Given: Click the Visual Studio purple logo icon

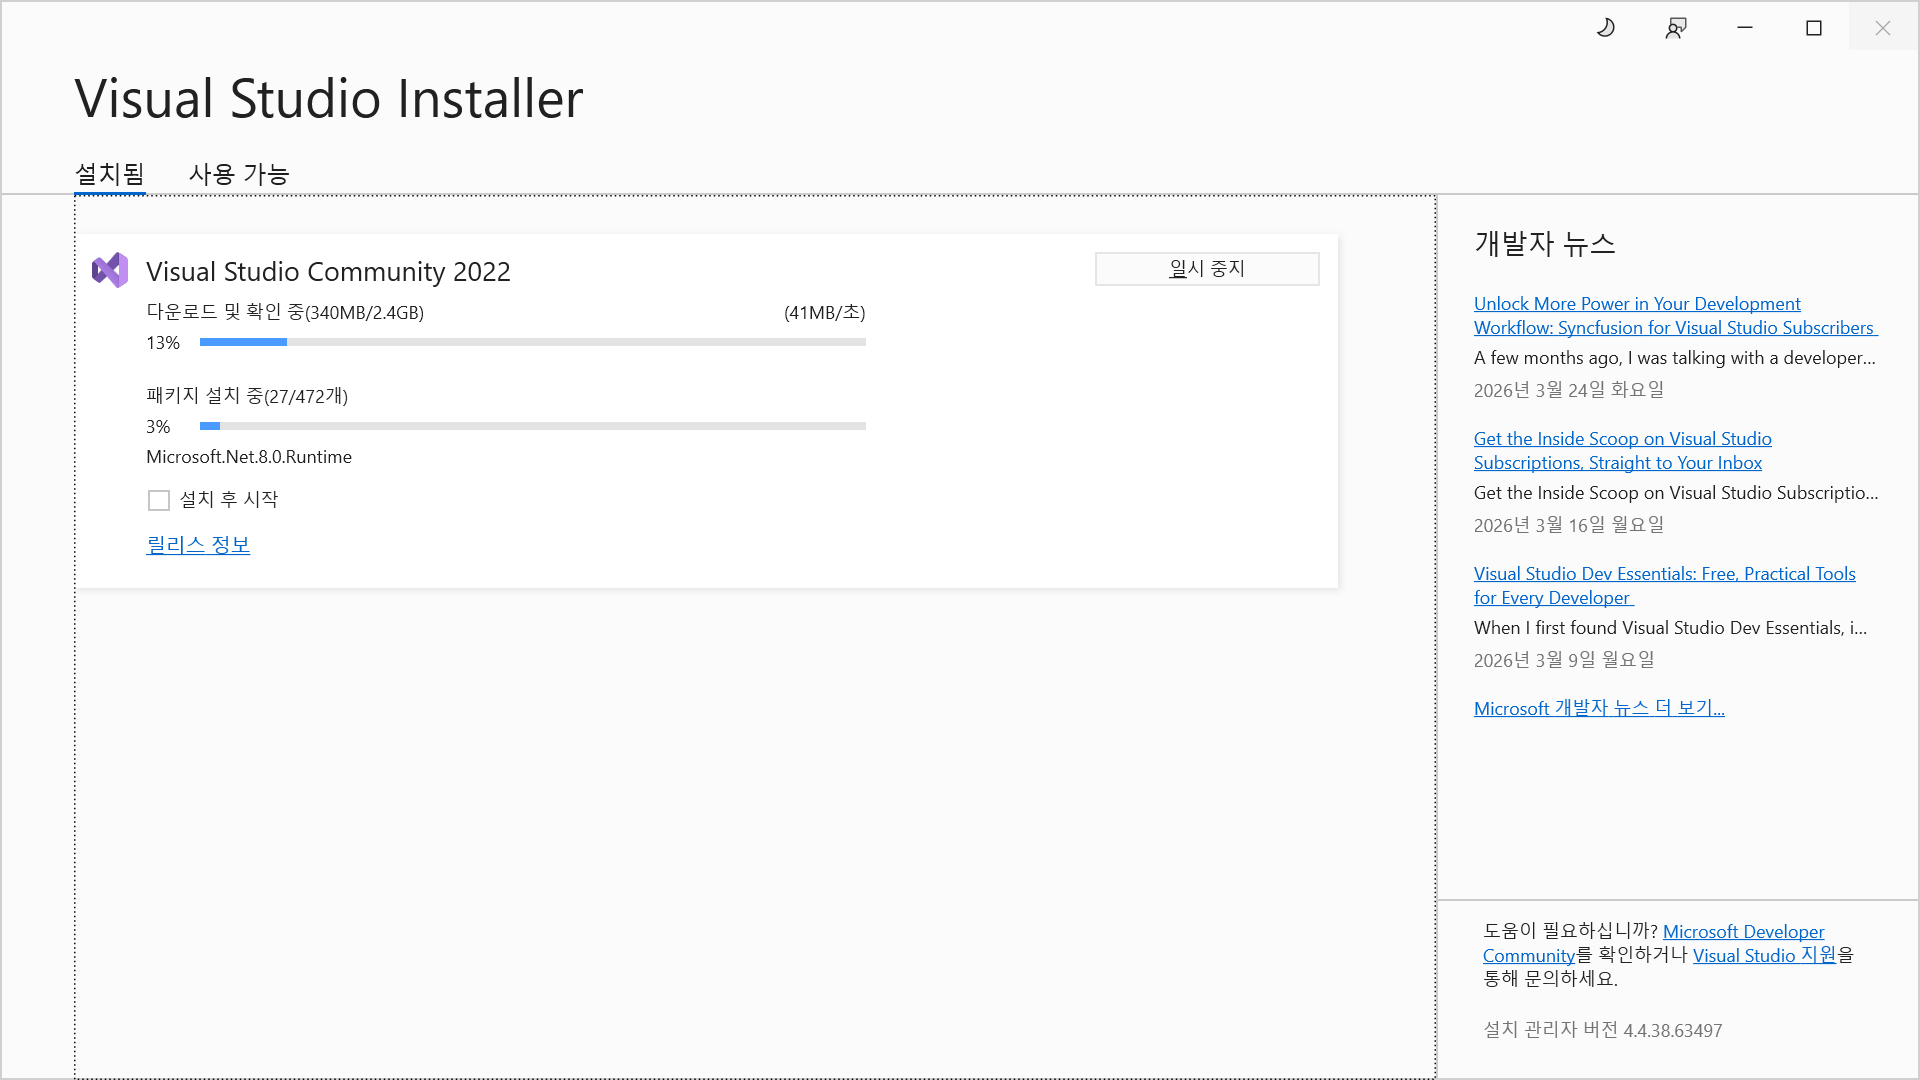Looking at the screenshot, I should pyautogui.click(x=110, y=270).
